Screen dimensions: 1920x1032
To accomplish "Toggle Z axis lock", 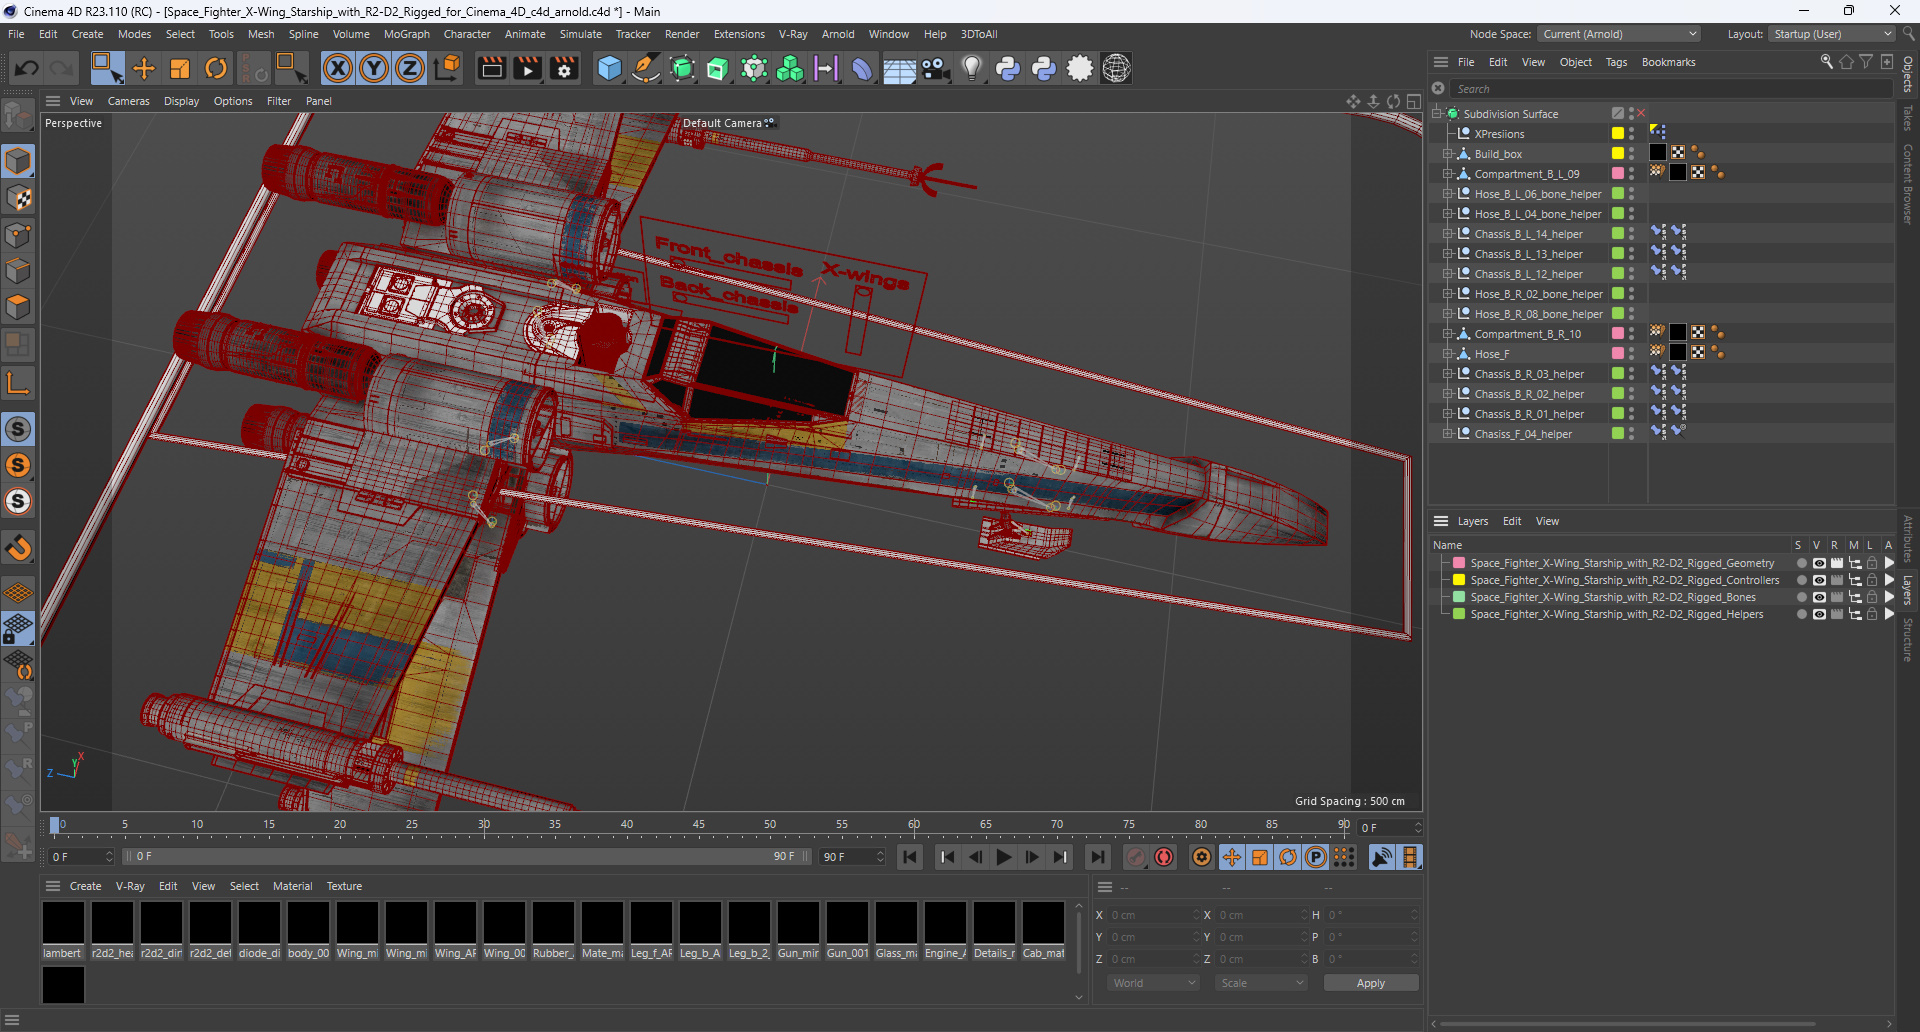I will (x=410, y=68).
